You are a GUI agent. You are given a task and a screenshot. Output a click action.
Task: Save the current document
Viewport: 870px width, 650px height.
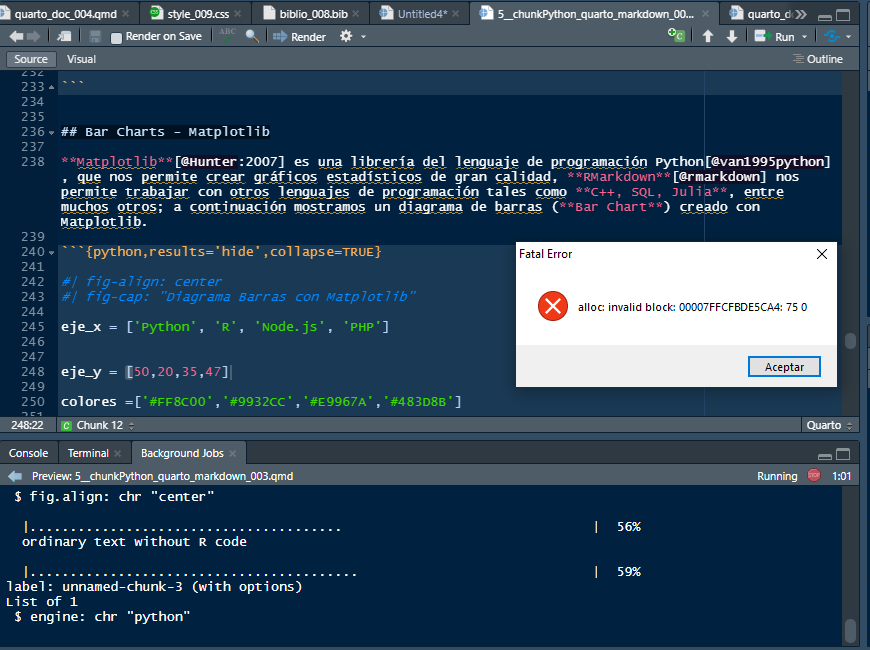click(x=95, y=37)
